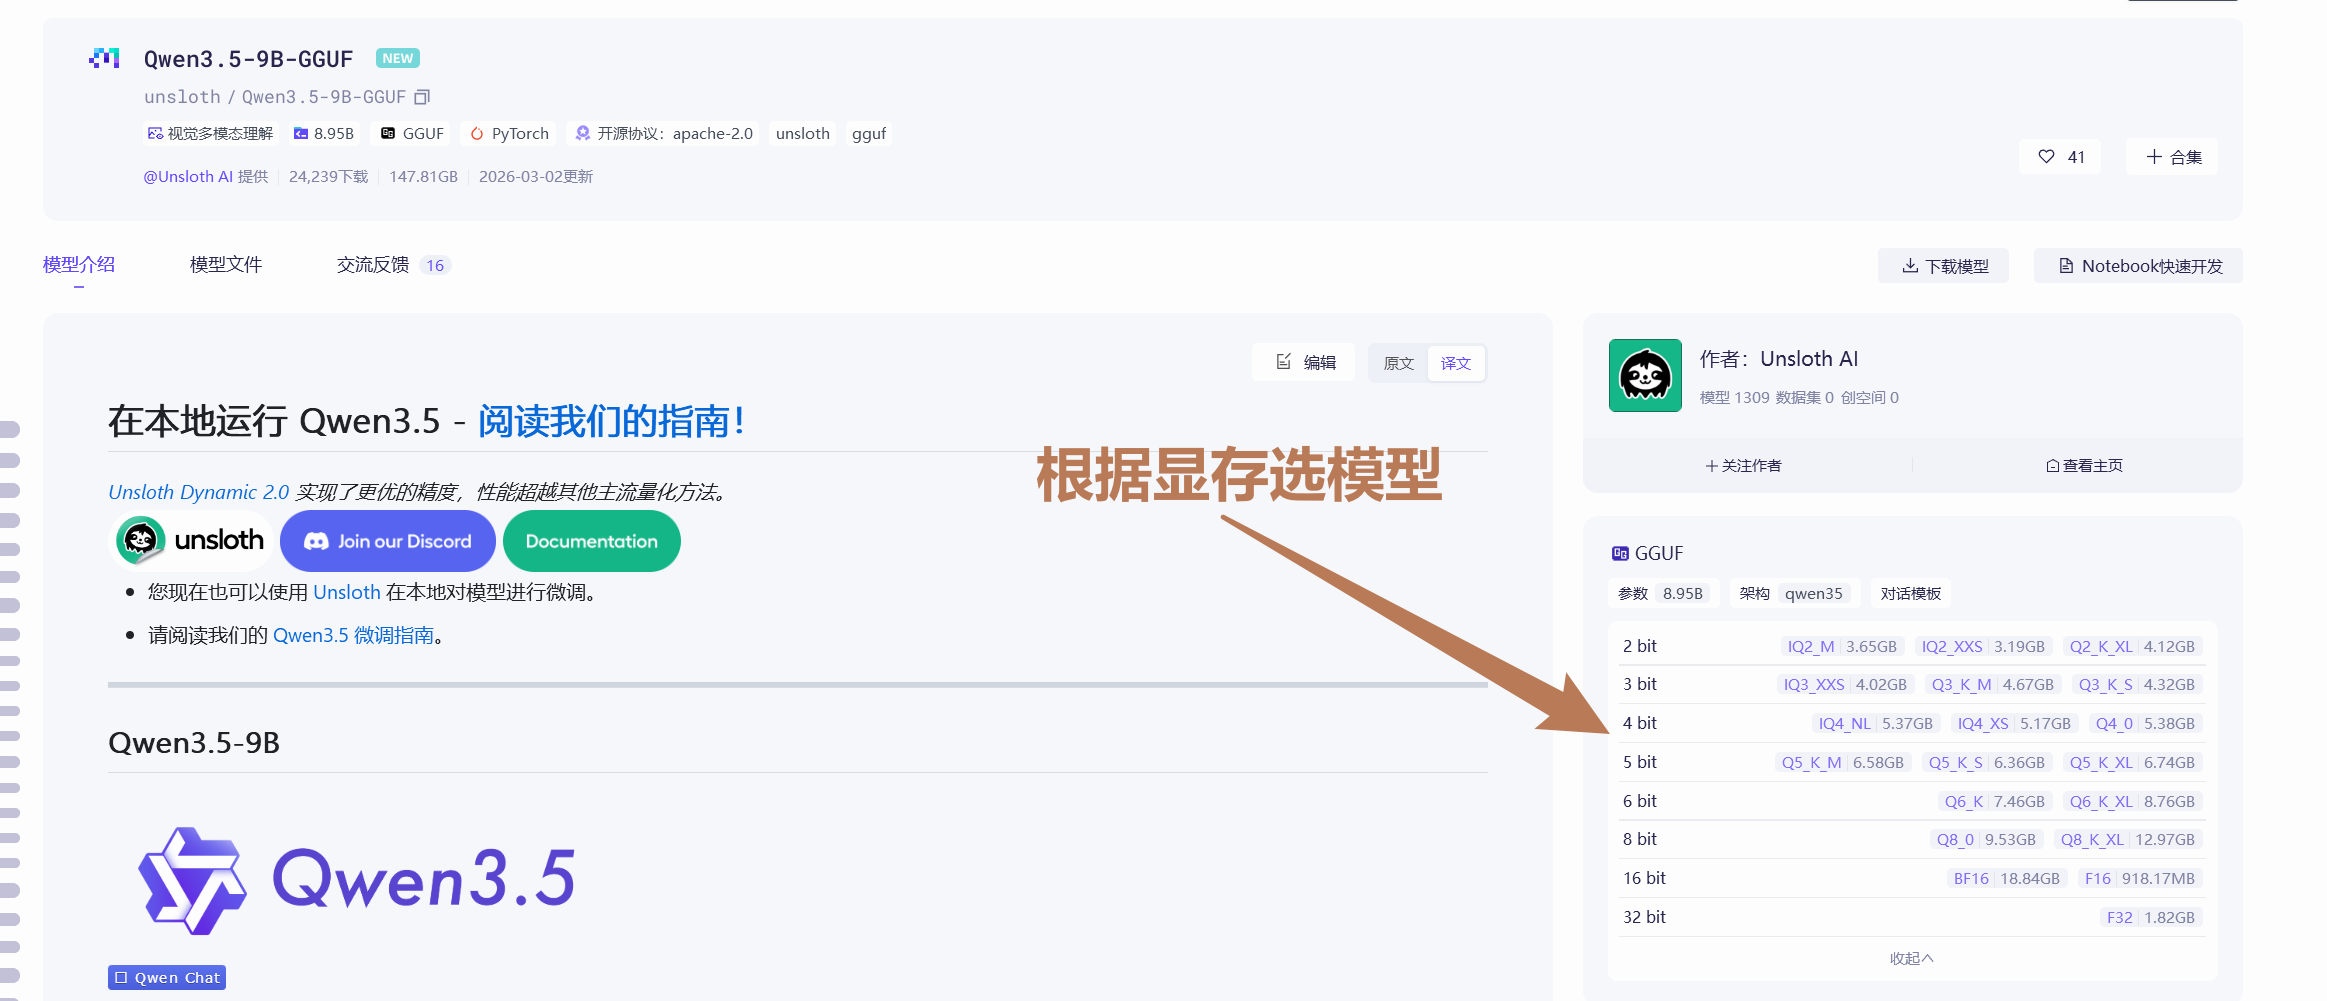Viewport: 2327px width, 1001px height.
Task: Click the GGUF tag in header
Action: click(x=412, y=134)
